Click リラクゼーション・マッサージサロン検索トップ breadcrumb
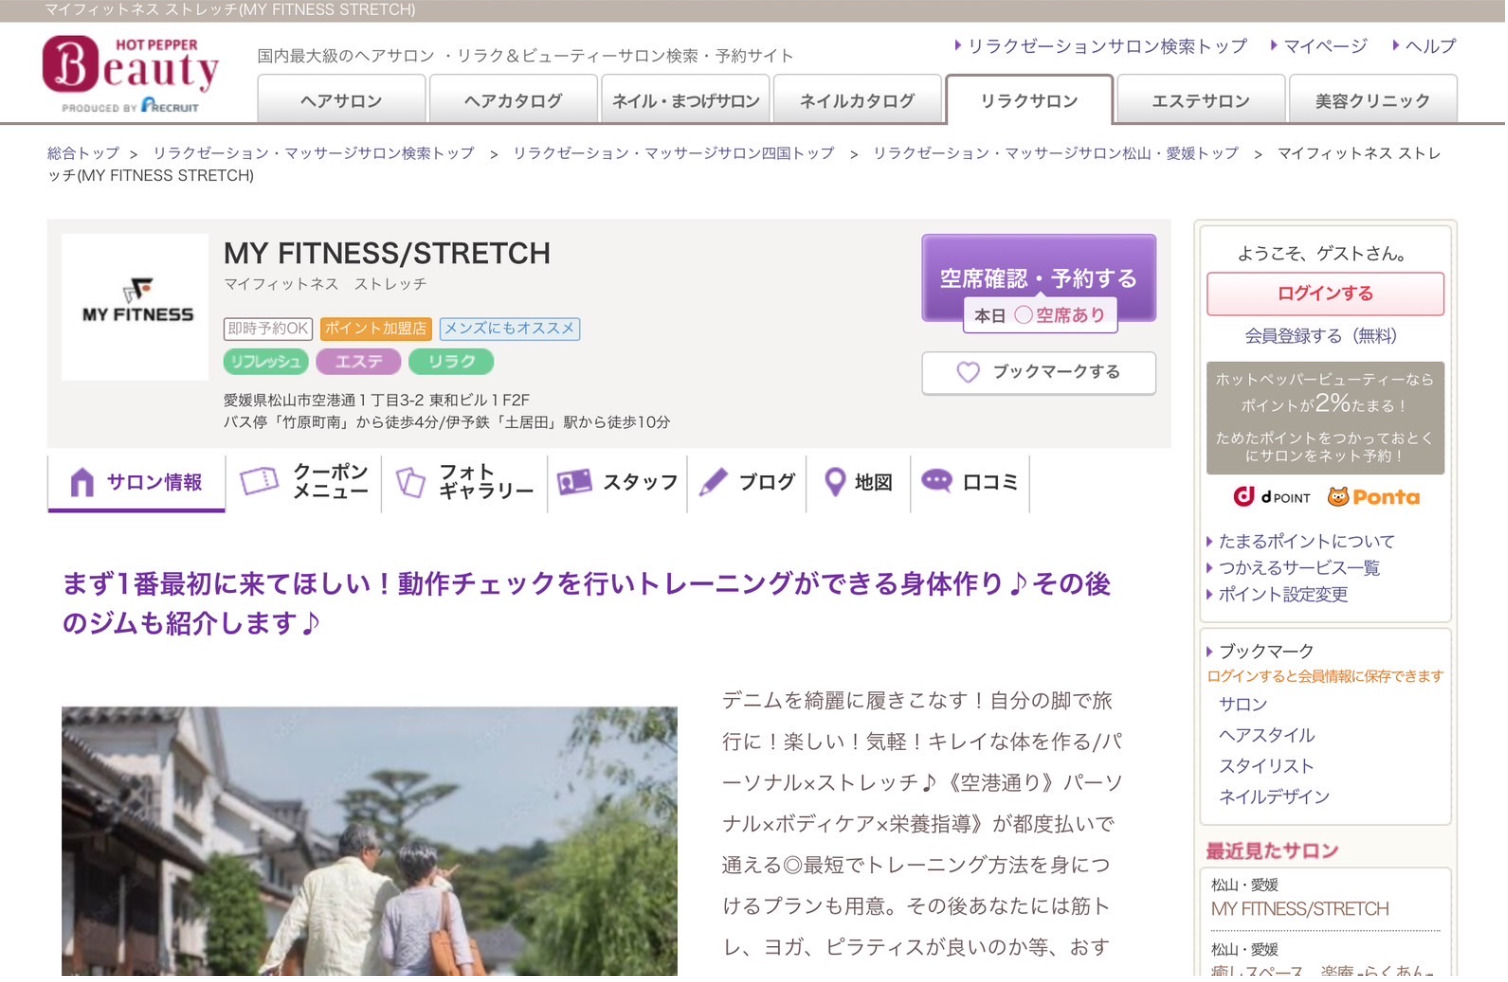The width and height of the screenshot is (1508, 982). (x=313, y=153)
